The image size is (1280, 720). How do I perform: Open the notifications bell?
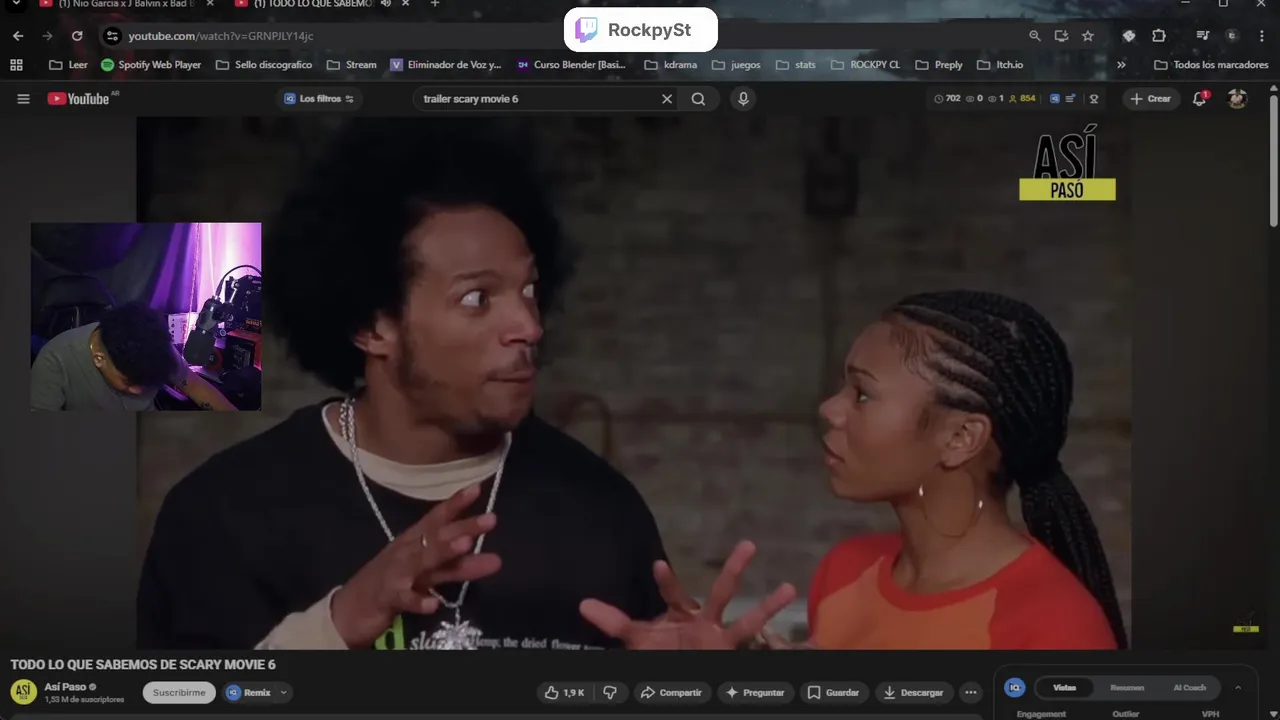point(1200,98)
